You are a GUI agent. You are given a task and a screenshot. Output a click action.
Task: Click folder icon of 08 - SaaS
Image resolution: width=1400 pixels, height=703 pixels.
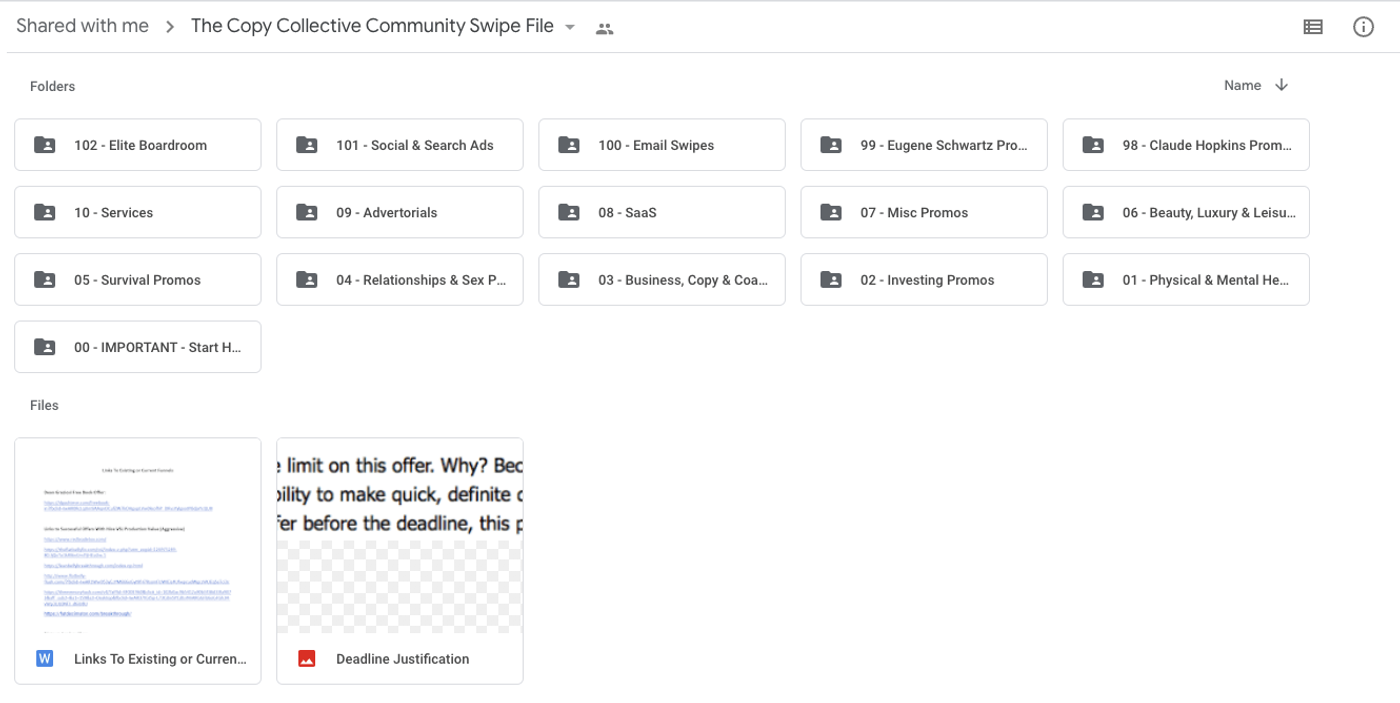569,212
